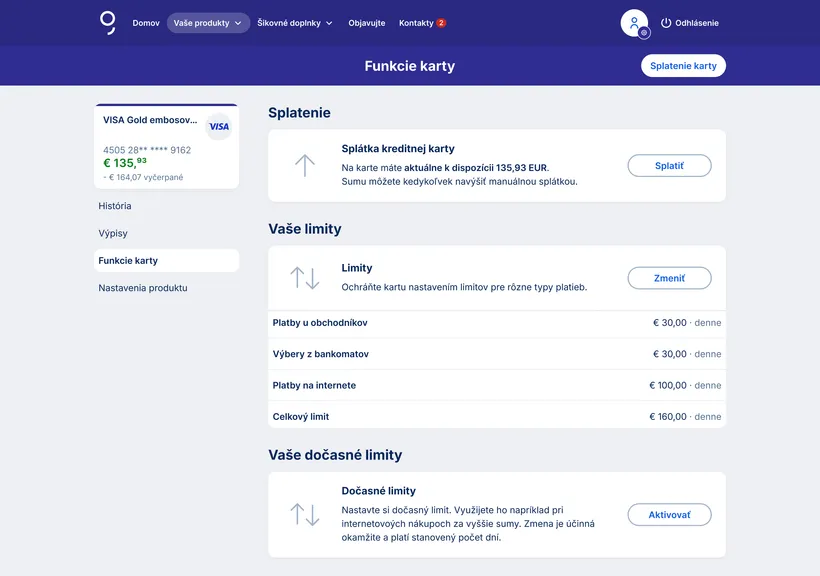Activate temporary limits with Aktivovať button
Image resolution: width=820 pixels, height=576 pixels.
(x=669, y=515)
